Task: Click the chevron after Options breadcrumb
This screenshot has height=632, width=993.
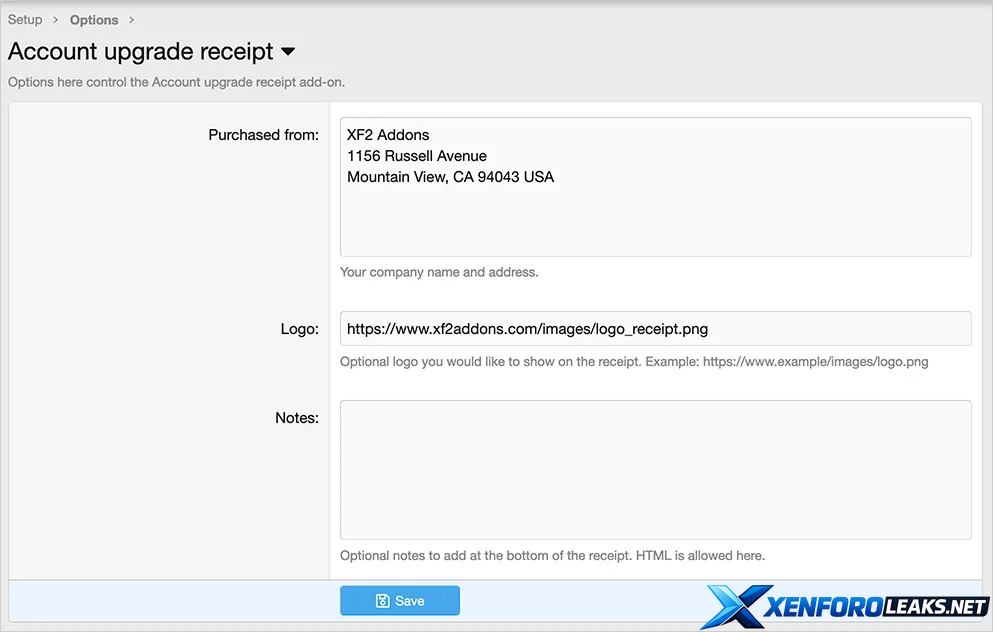Action: coord(132,20)
